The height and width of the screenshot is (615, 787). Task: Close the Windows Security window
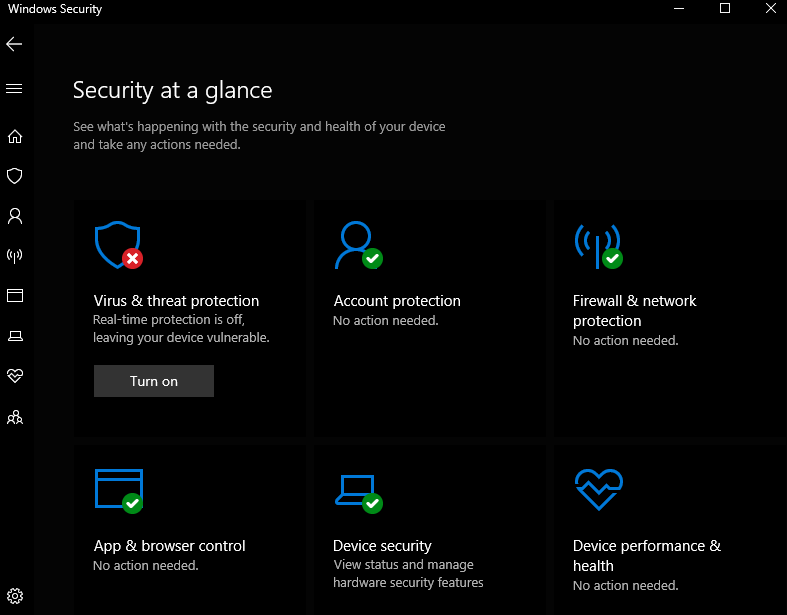pos(771,9)
